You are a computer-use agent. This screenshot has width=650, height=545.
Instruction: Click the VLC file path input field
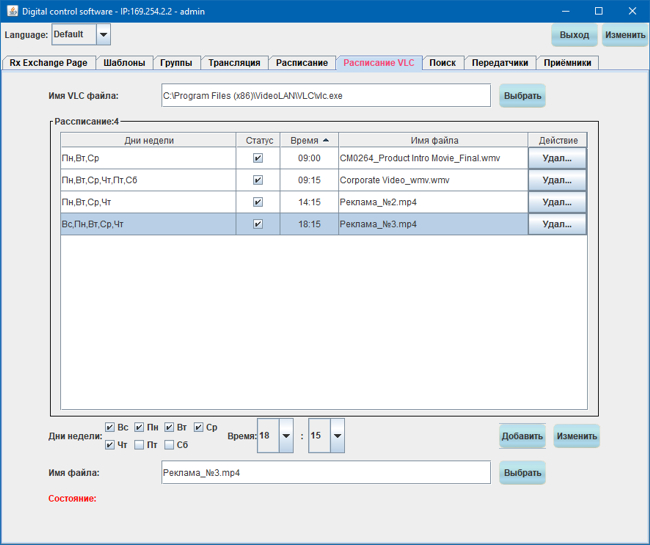[326, 96]
